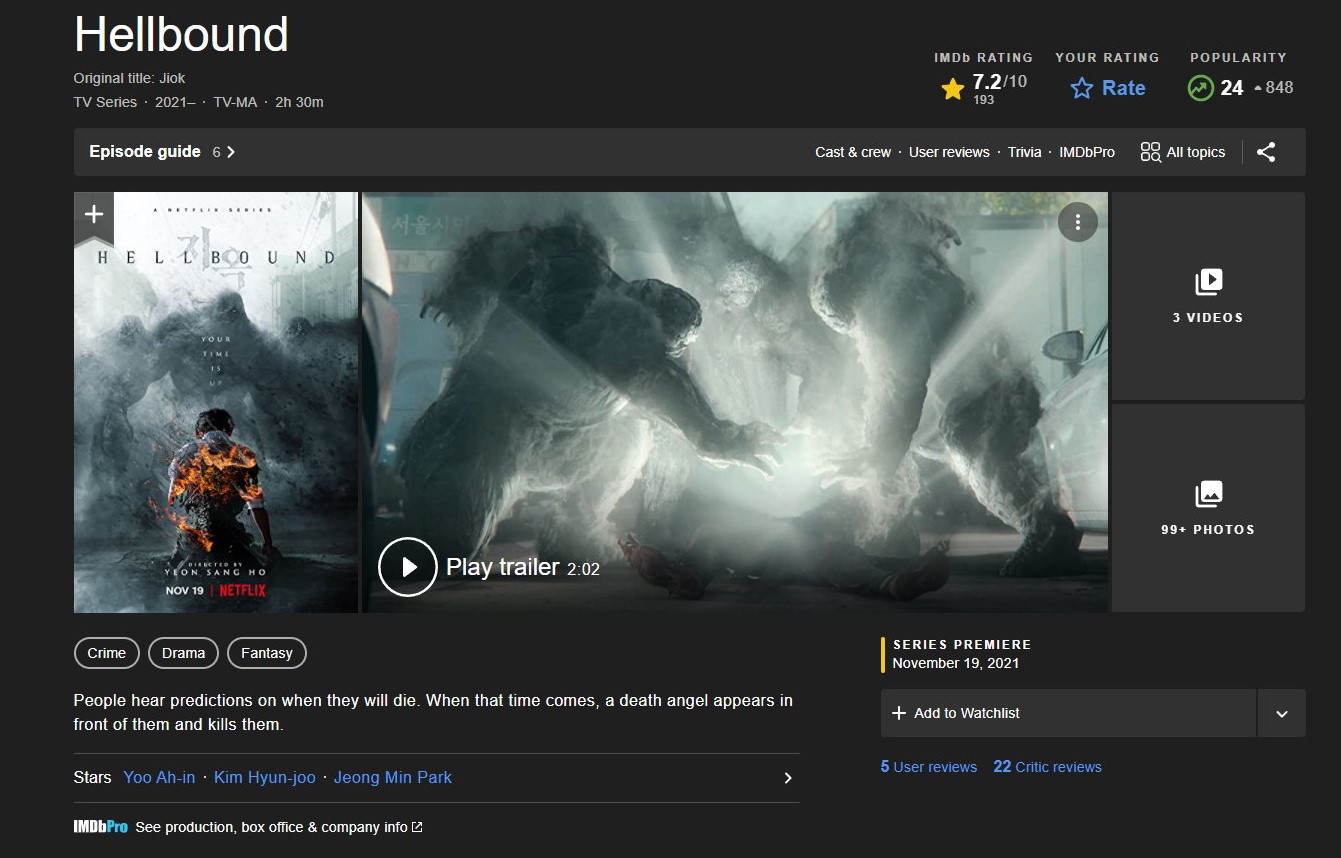Open the 3 Videos tile
This screenshot has height=858, width=1341.
[x=1208, y=296]
